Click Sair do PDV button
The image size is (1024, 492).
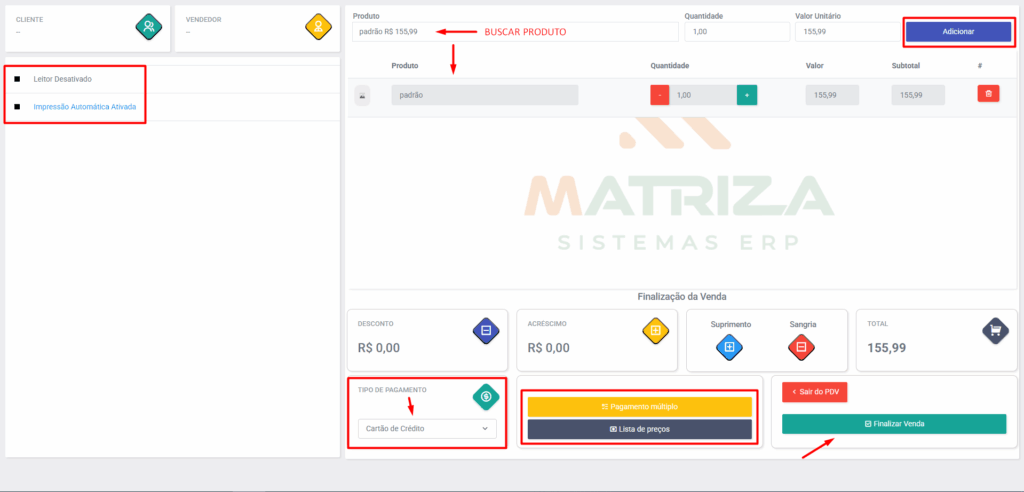[x=814, y=392]
